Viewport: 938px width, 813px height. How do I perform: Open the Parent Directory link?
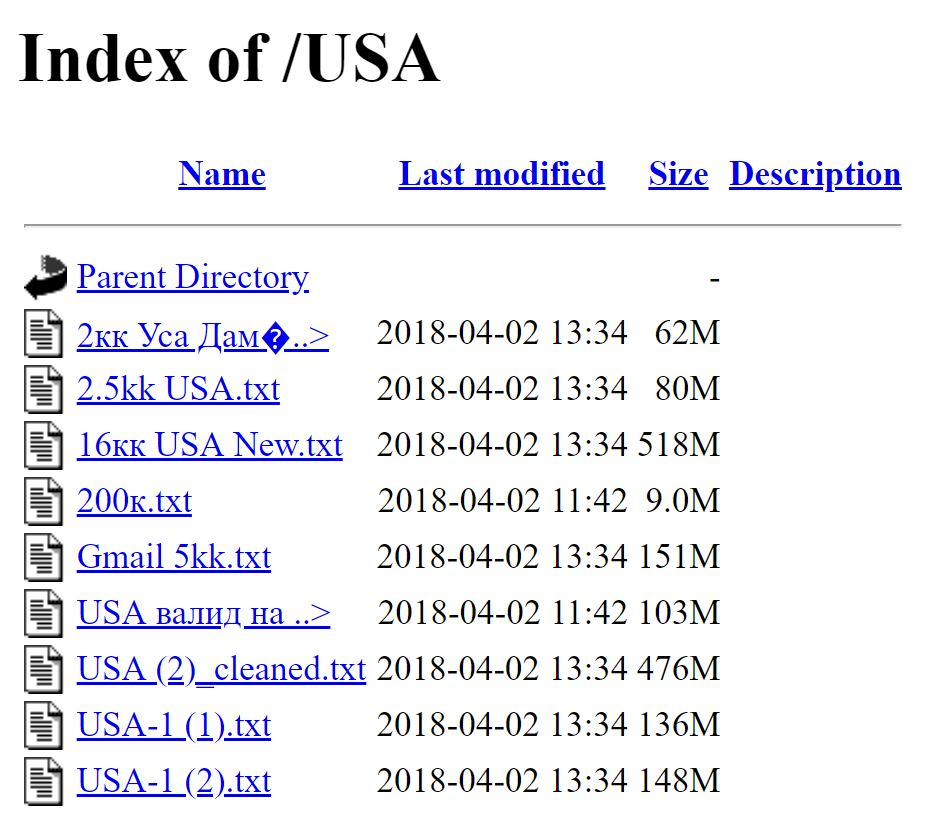click(x=193, y=277)
